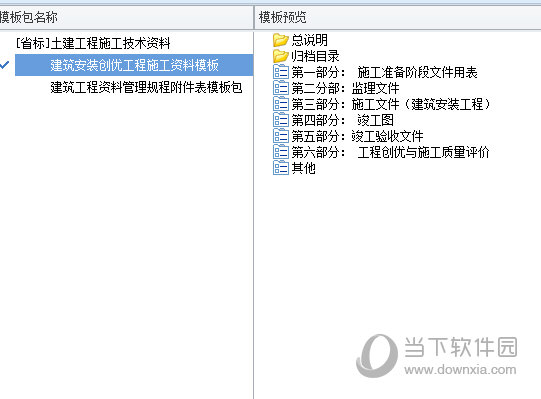This screenshot has width=541, height=399.
Task: Click the 总说明 folder icon
Action: click(x=281, y=40)
